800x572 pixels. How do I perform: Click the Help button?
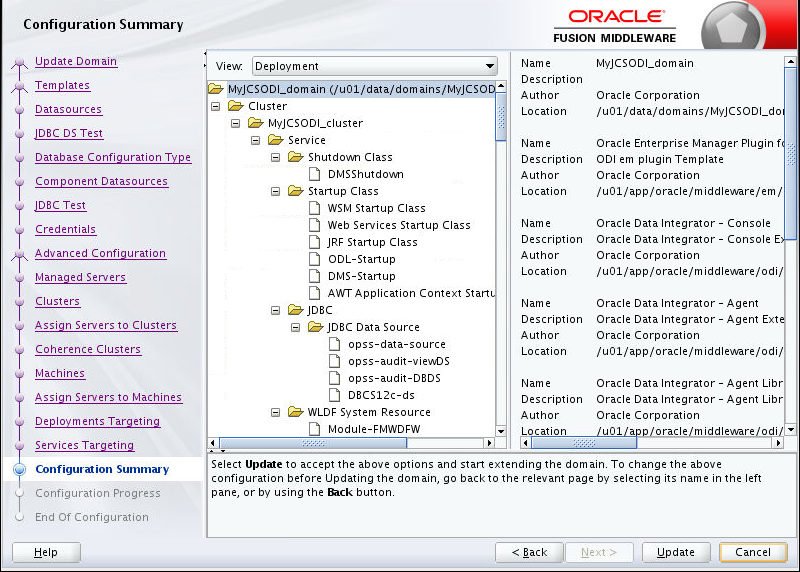[46, 552]
